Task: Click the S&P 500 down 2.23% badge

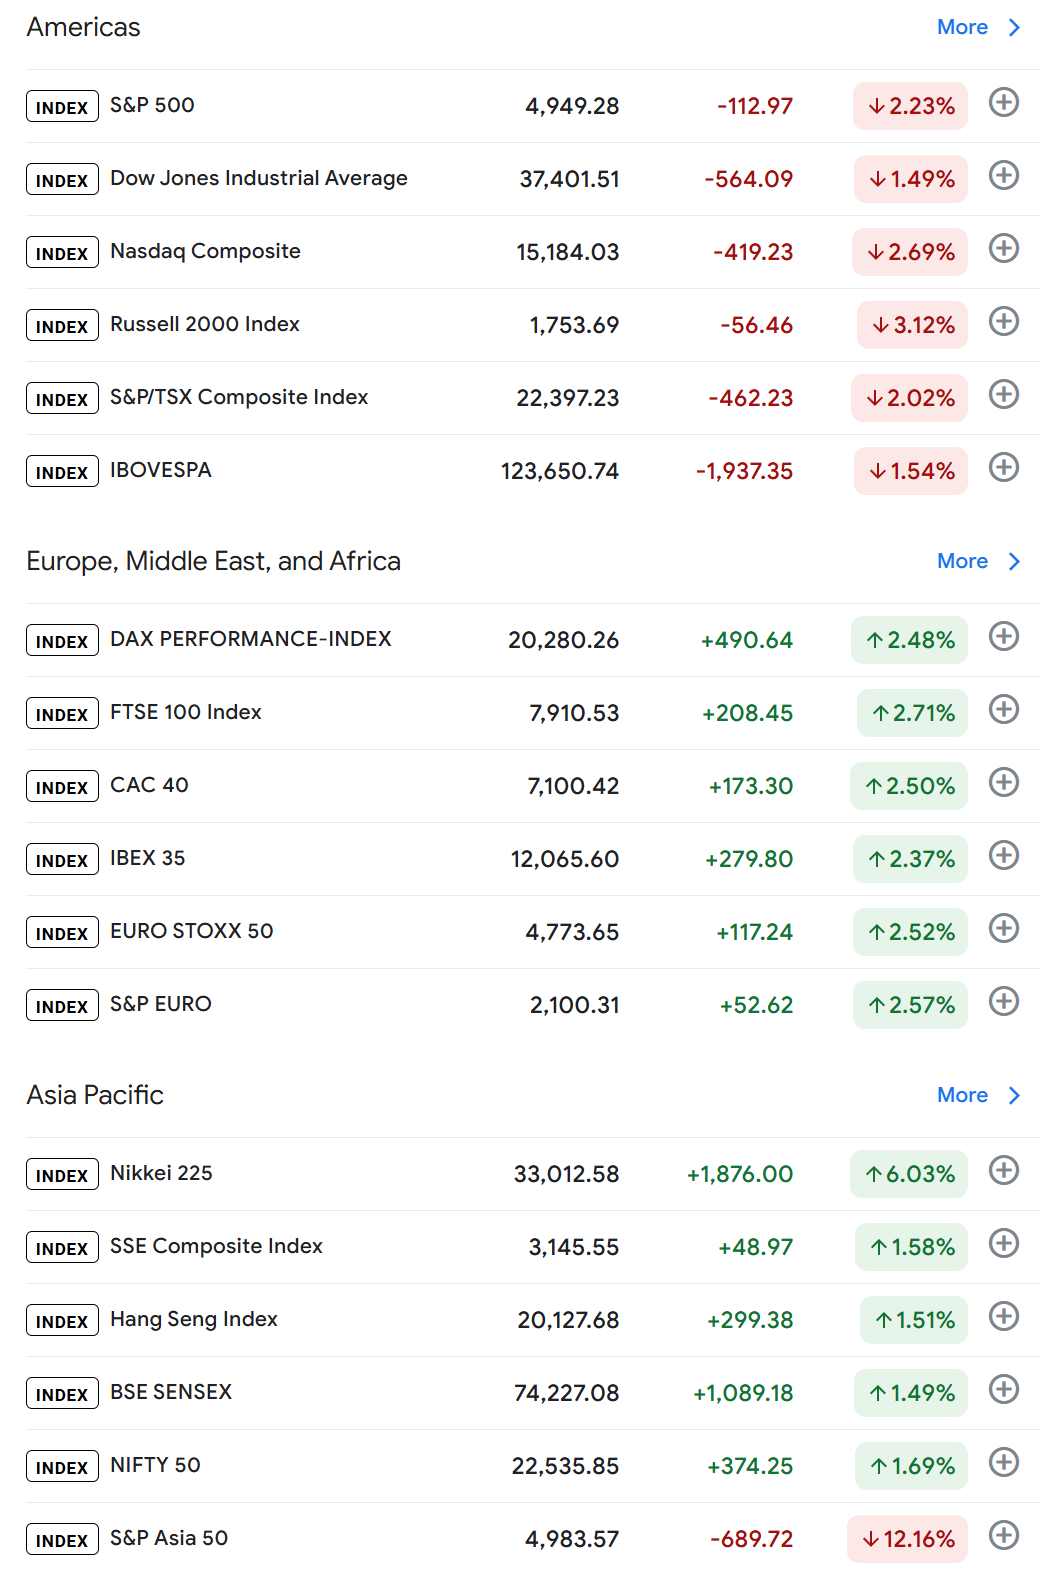Action: (x=910, y=106)
